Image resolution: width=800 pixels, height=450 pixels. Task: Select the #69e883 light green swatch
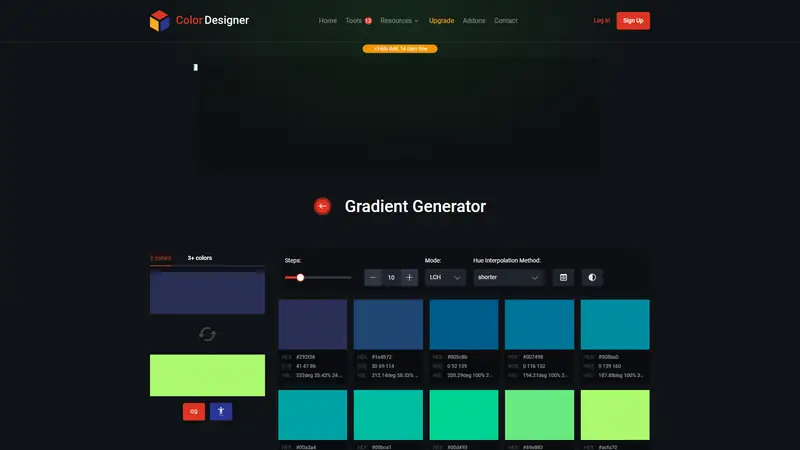tap(539, 415)
